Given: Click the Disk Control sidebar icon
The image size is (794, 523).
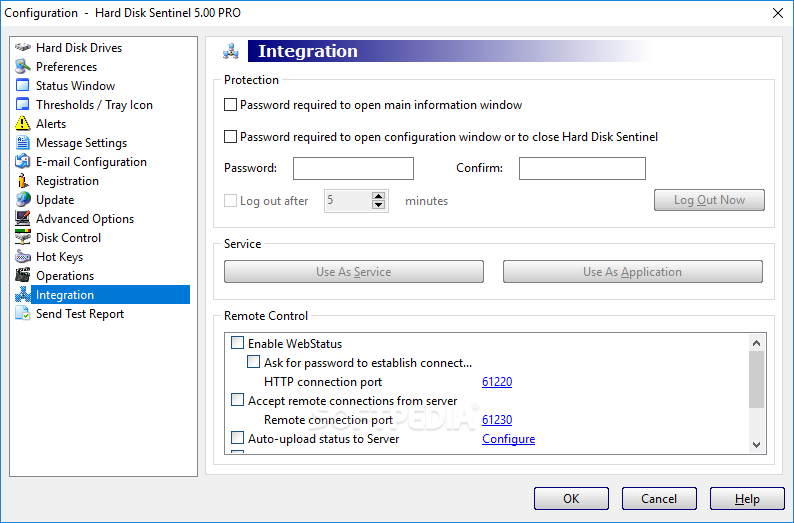Looking at the screenshot, I should [23, 237].
